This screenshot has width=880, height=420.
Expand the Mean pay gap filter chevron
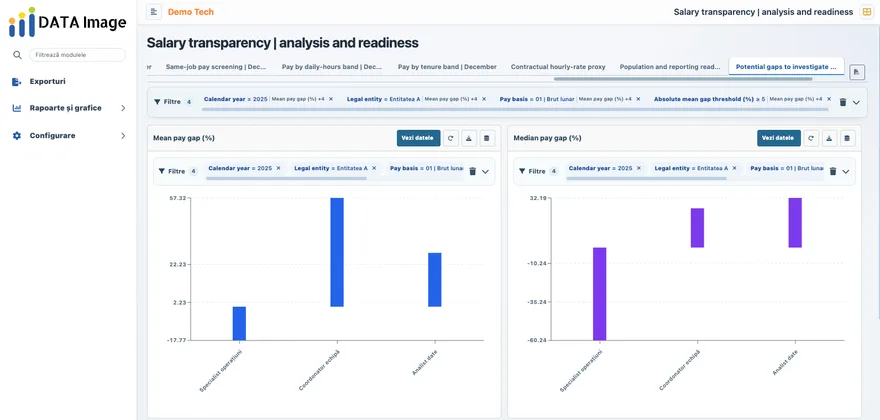(485, 171)
